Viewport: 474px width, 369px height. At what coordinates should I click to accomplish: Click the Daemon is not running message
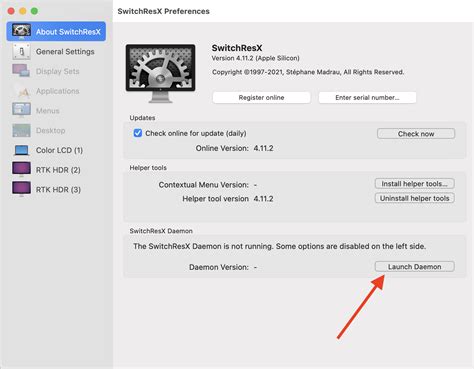279,246
